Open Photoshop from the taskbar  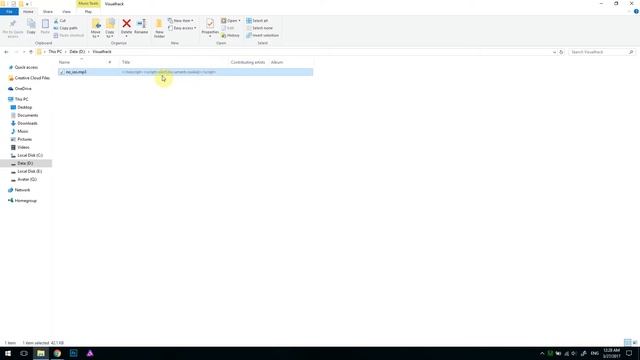click(x=73, y=353)
